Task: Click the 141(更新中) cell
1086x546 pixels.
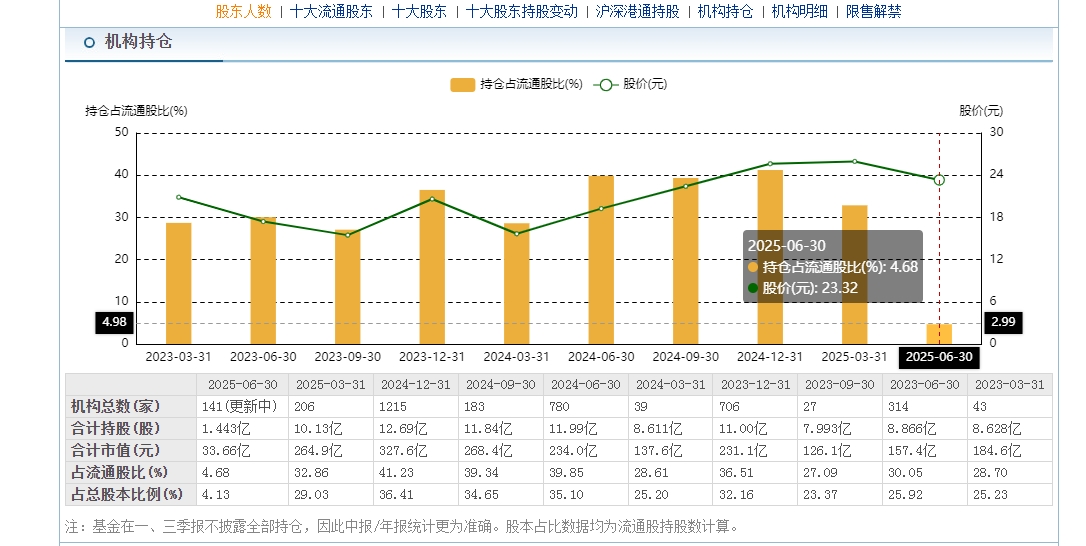Action: point(242,406)
